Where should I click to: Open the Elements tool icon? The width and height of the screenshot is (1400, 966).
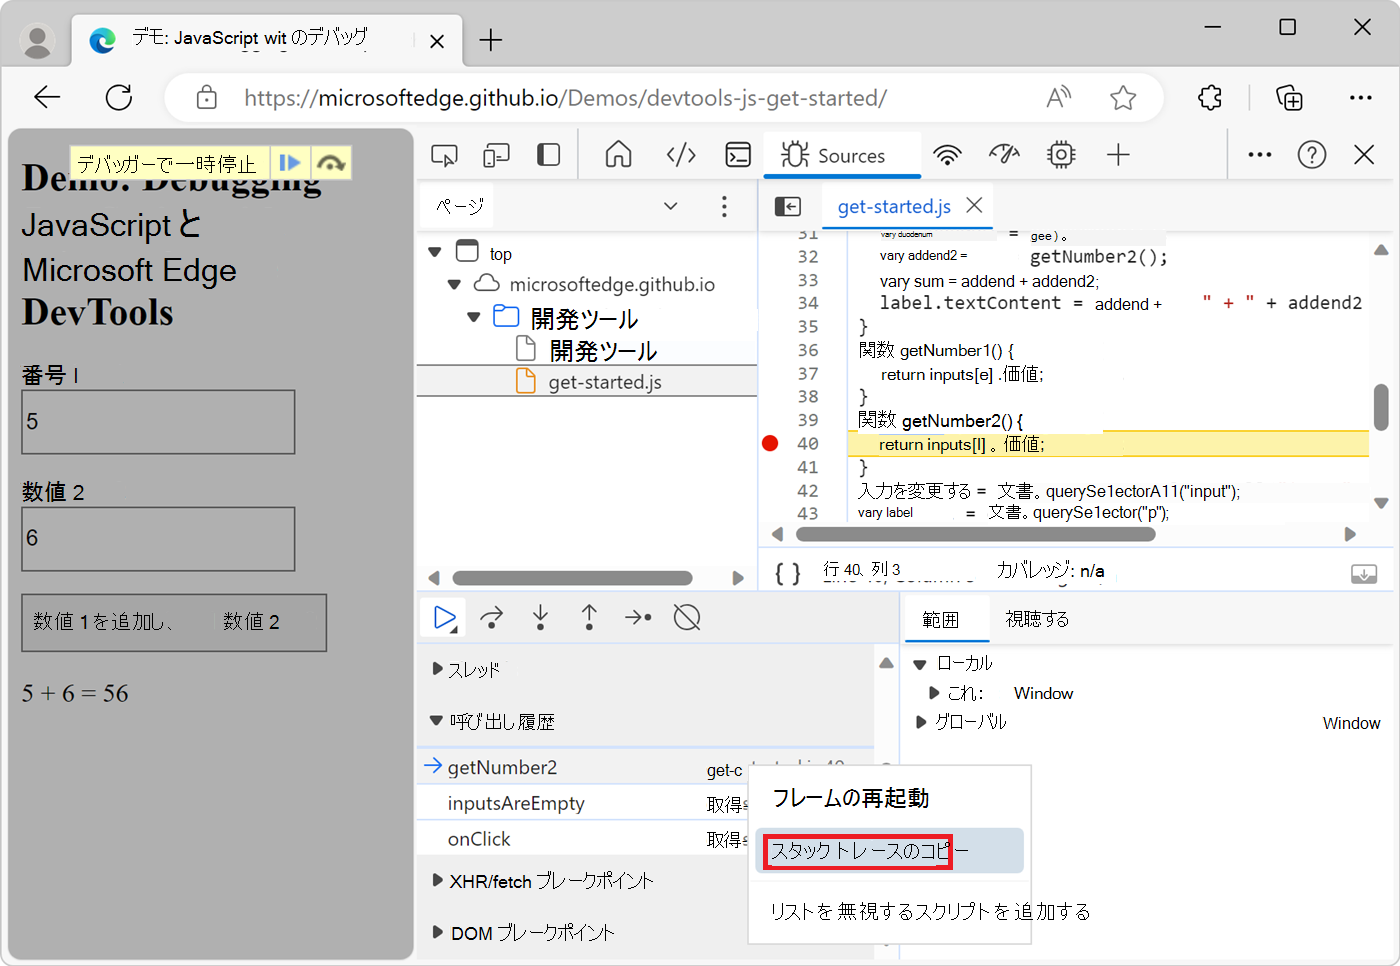[681, 155]
